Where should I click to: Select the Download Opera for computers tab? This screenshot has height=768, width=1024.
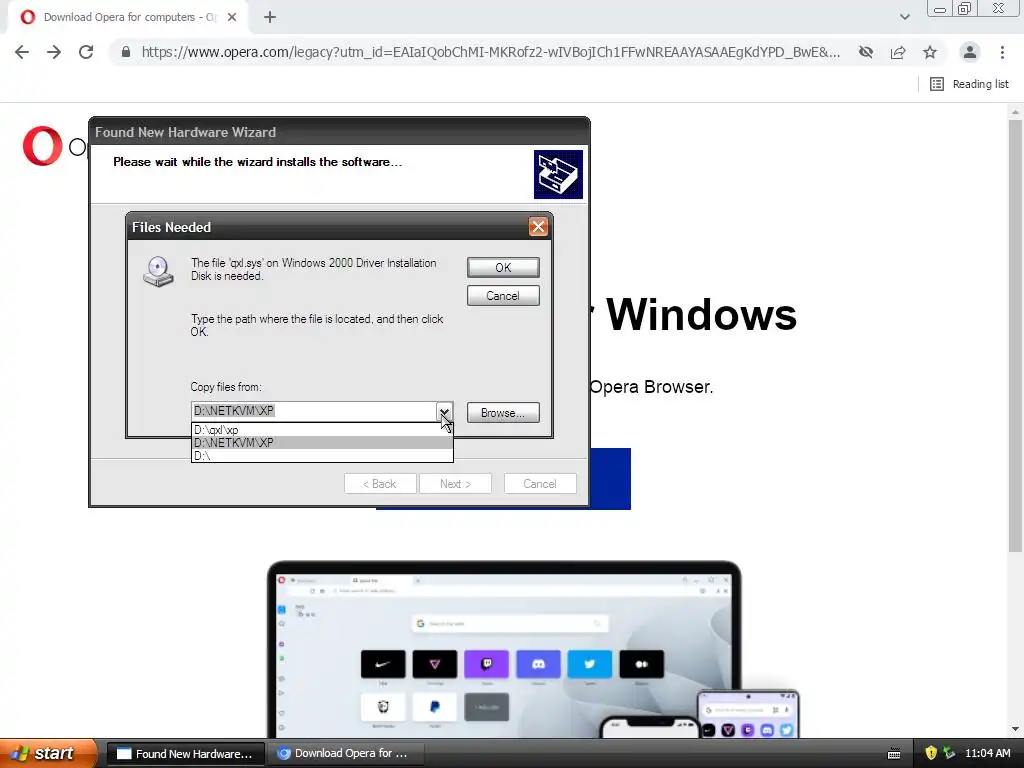pyautogui.click(x=127, y=18)
